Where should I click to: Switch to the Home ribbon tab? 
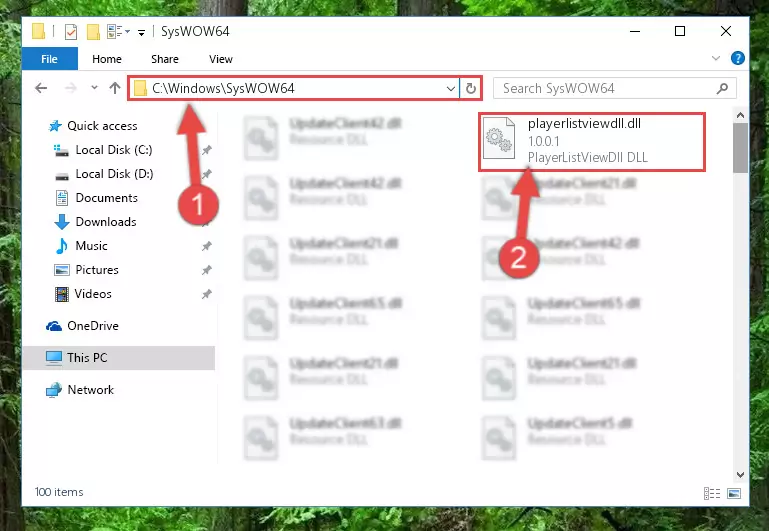[107, 59]
